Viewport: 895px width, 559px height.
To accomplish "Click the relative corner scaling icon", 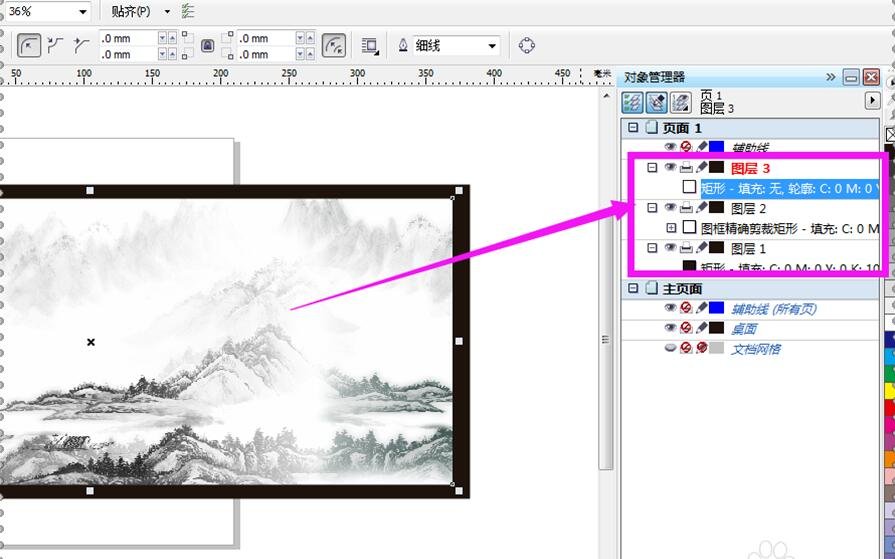I will (335, 46).
